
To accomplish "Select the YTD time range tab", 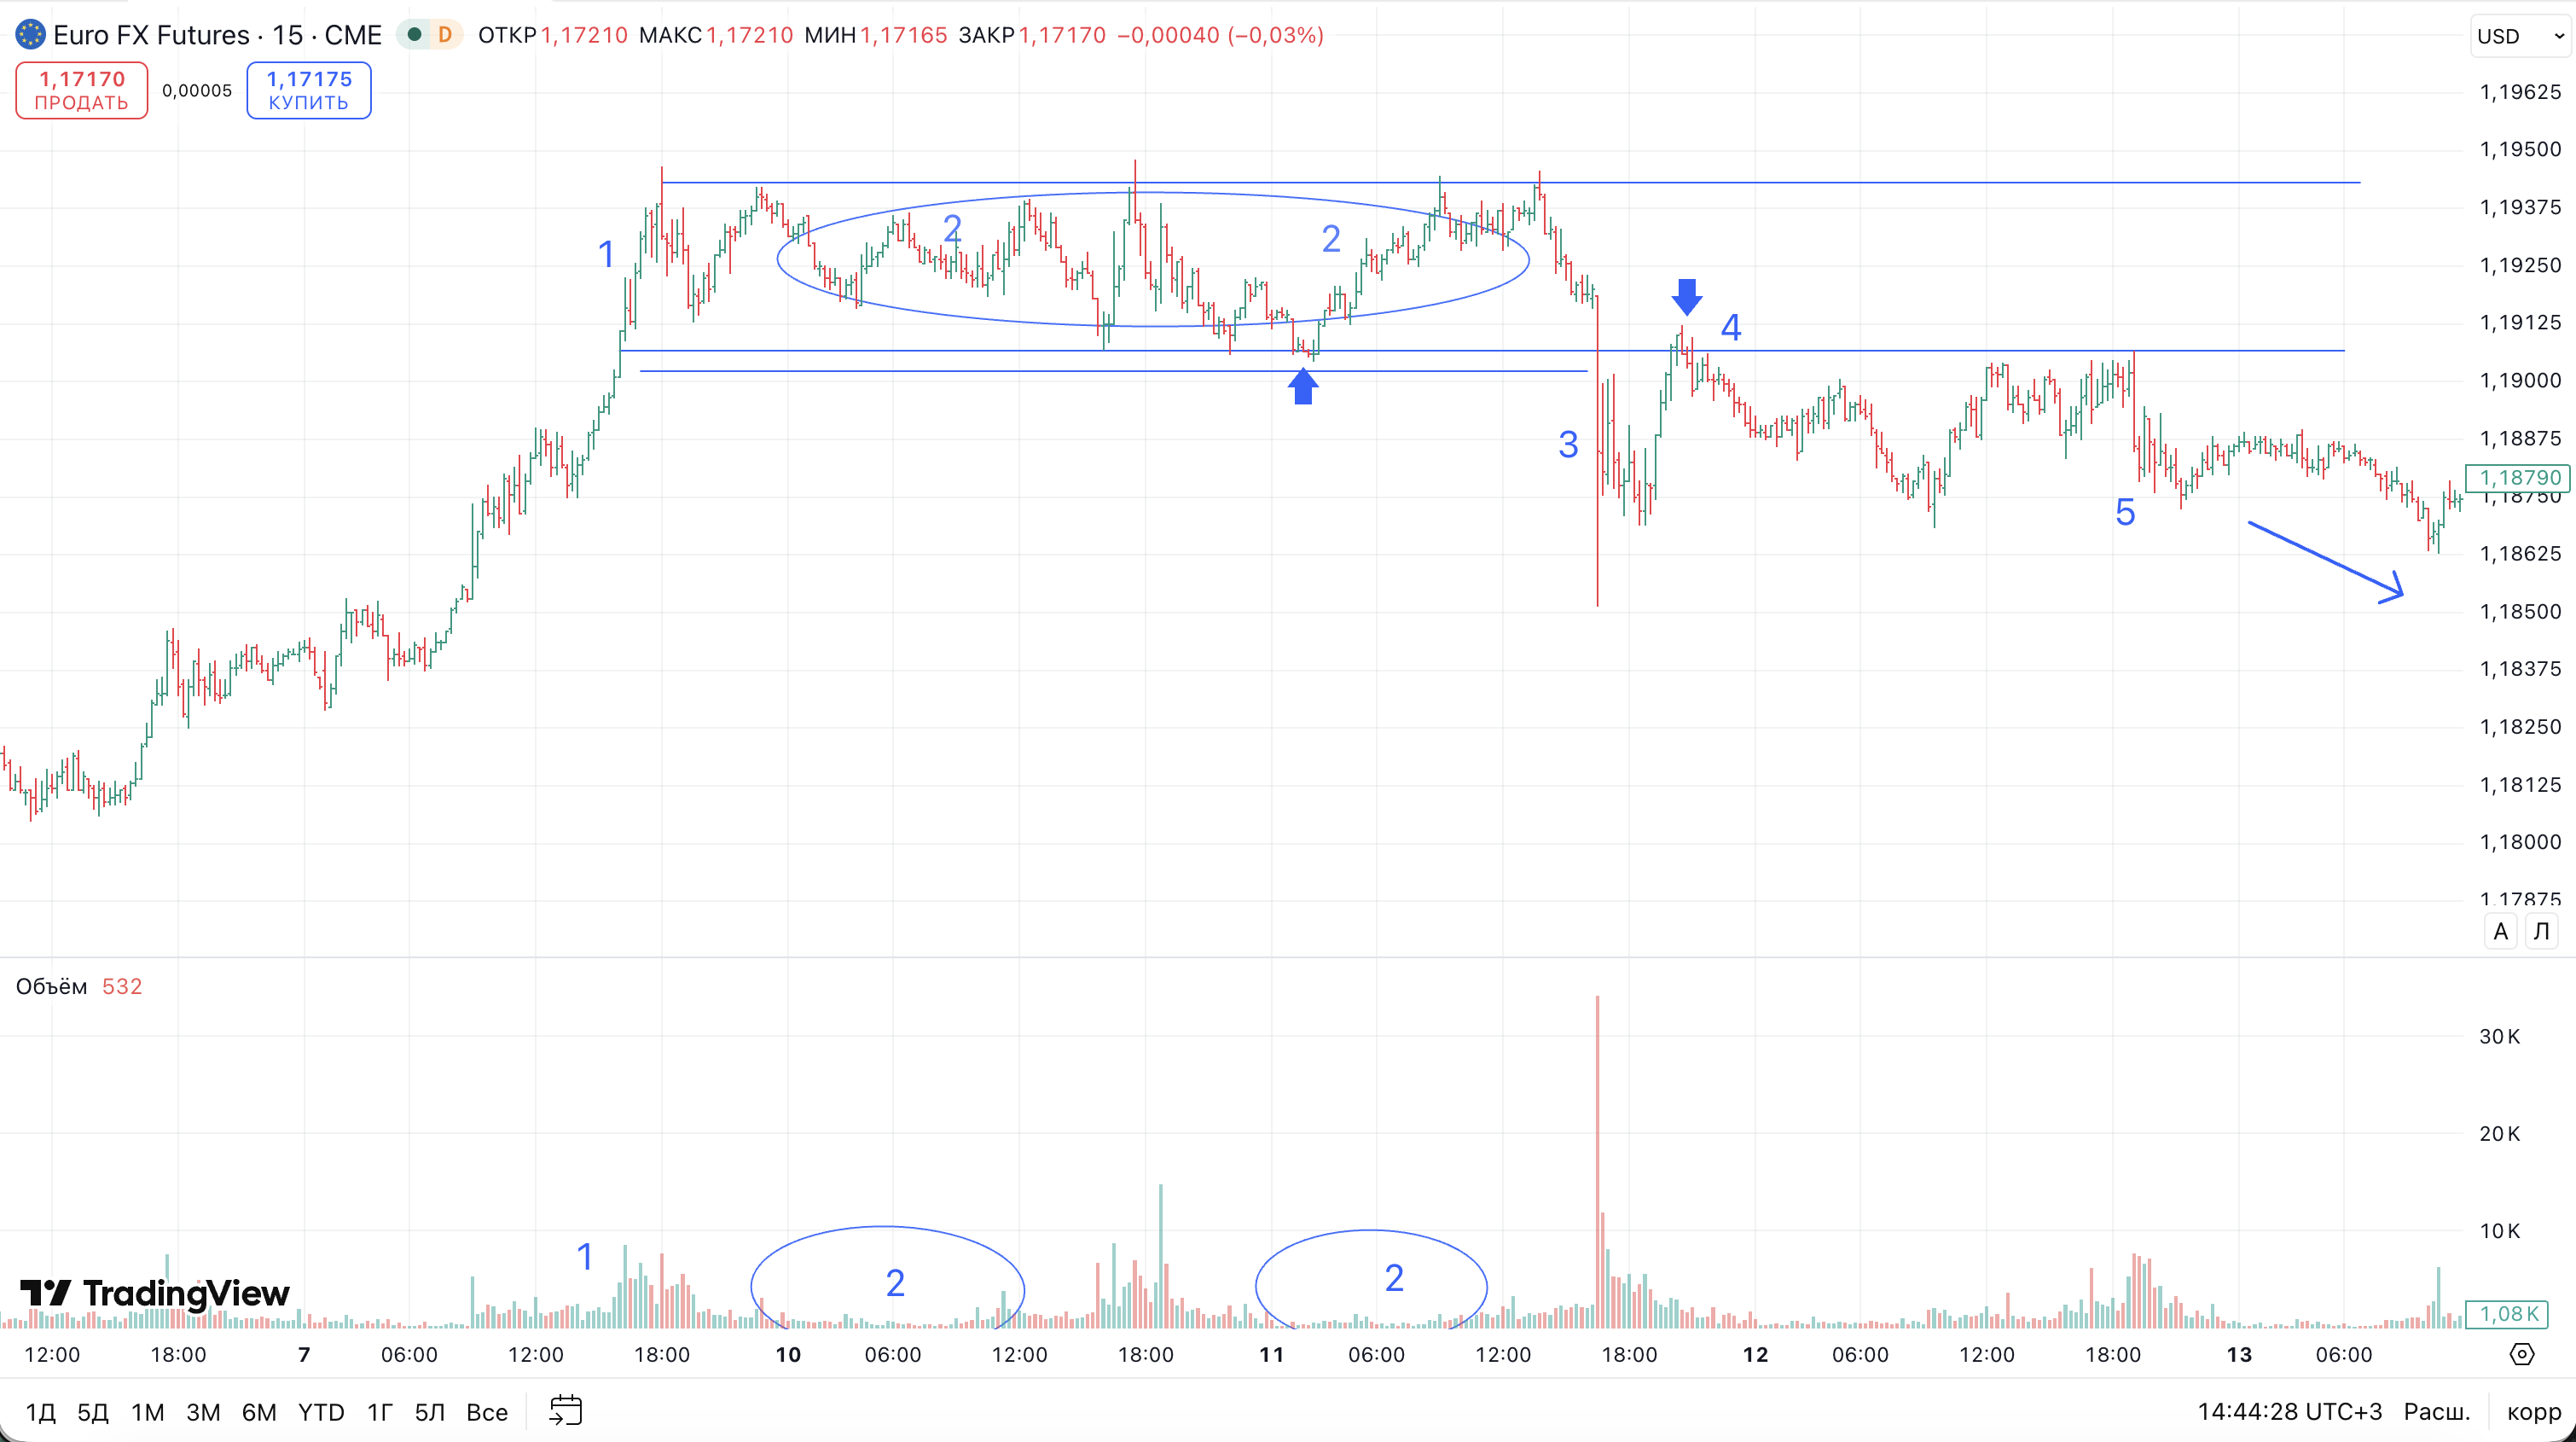I will pyautogui.click(x=321, y=1412).
